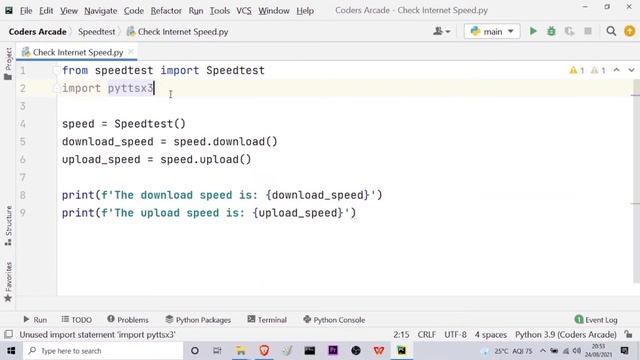Screen dimensions: 640x360
Task: Click the weak warning count indicator
Action: click(x=598, y=70)
